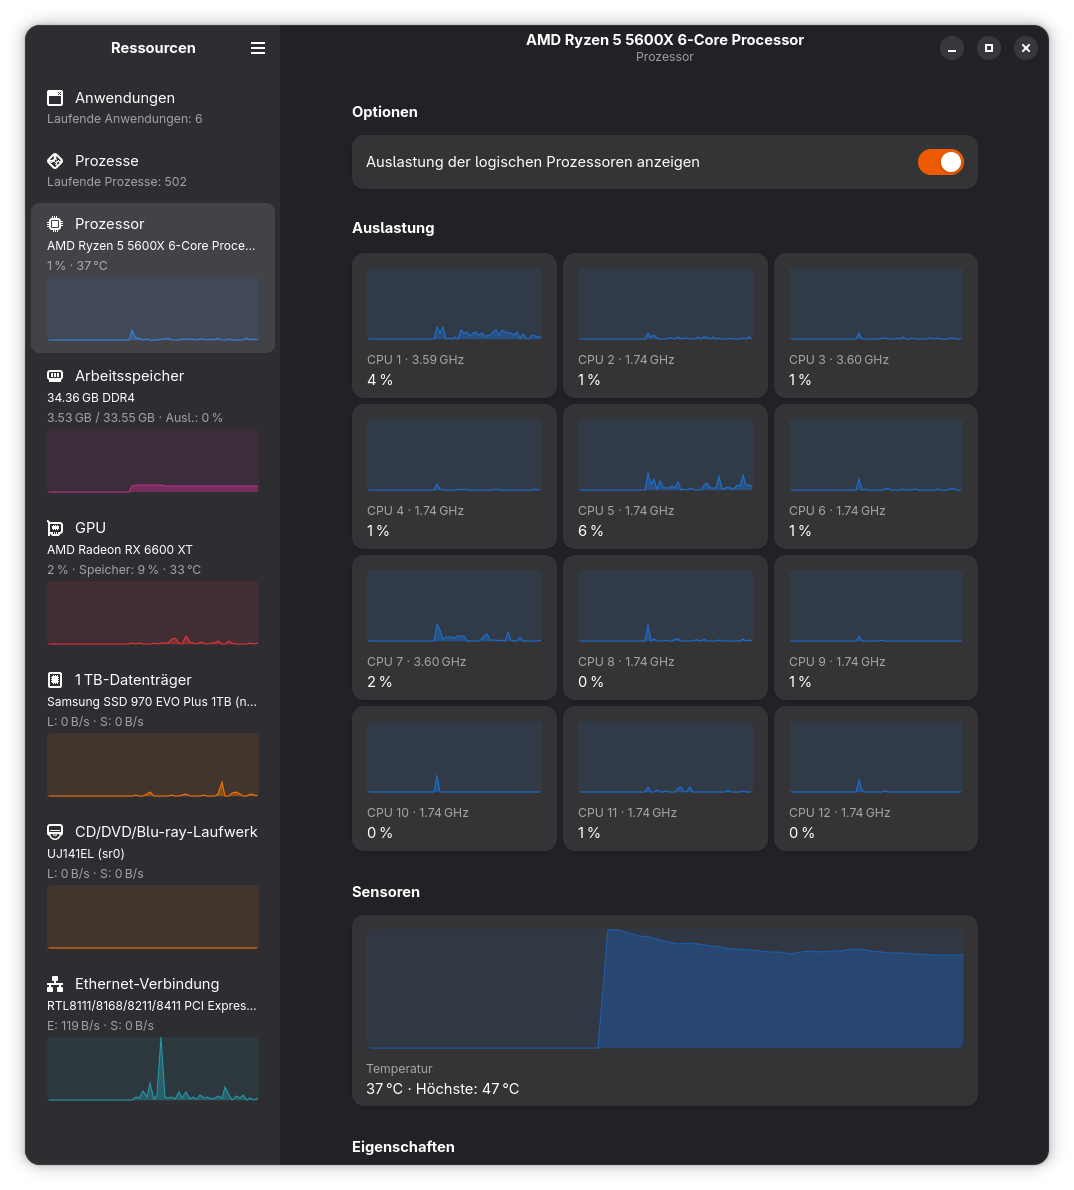Click the CPU 1 usage graph
The image size is (1074, 1190).
pyautogui.click(x=454, y=304)
